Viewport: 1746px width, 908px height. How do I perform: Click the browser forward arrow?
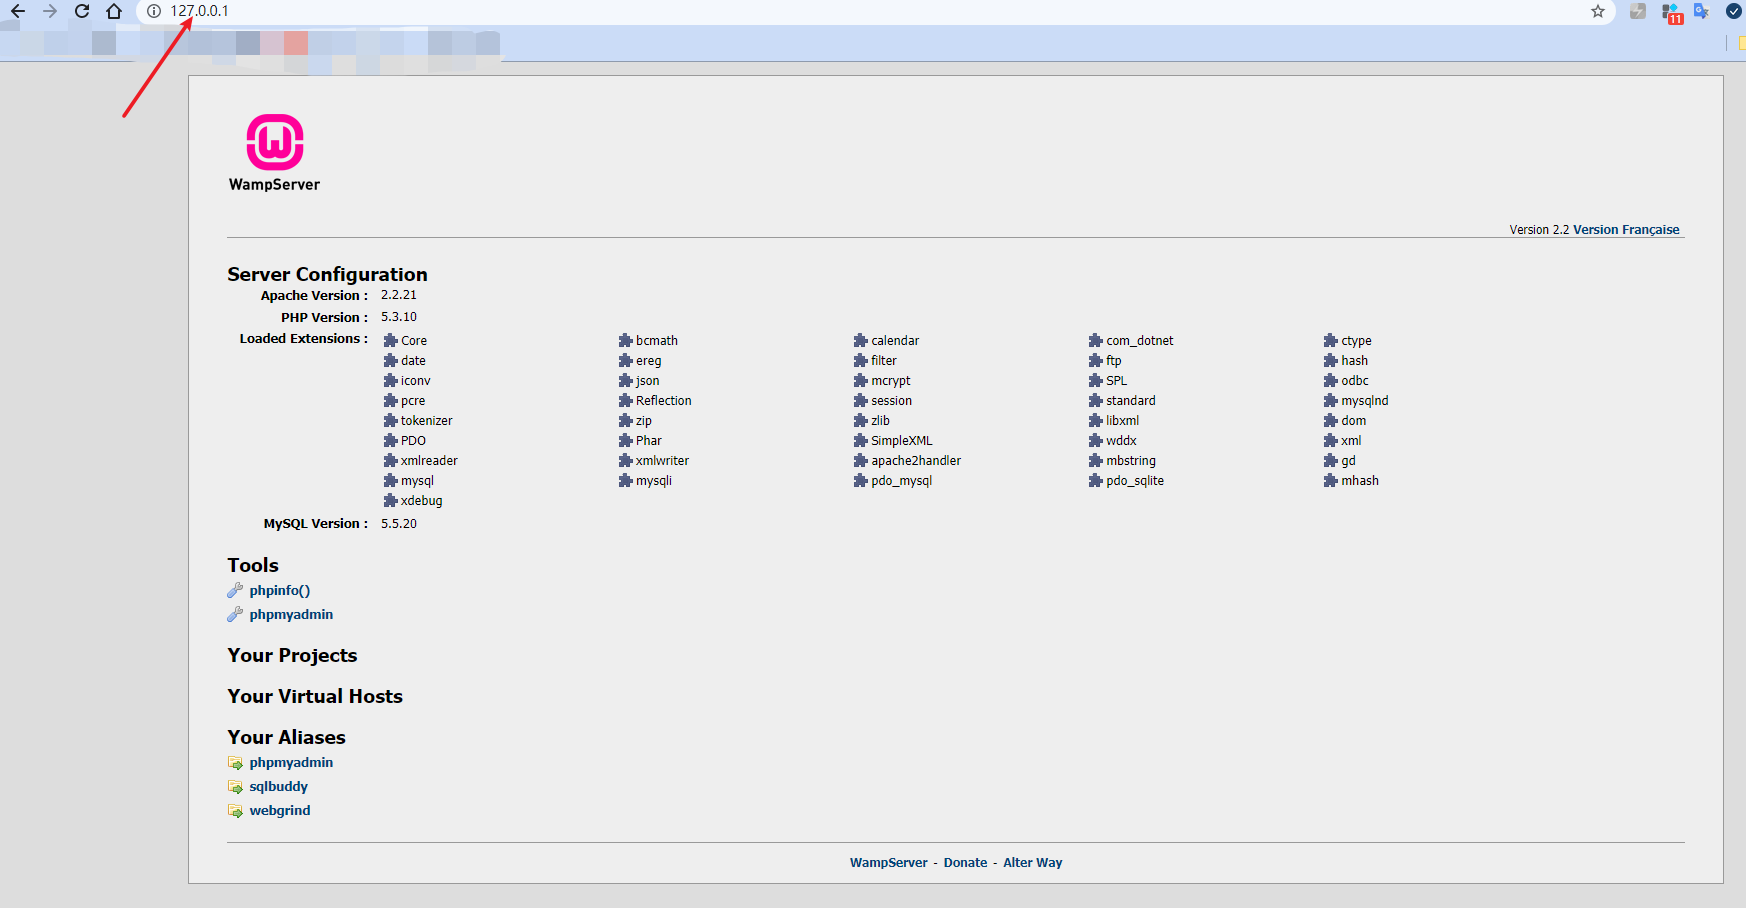point(50,11)
